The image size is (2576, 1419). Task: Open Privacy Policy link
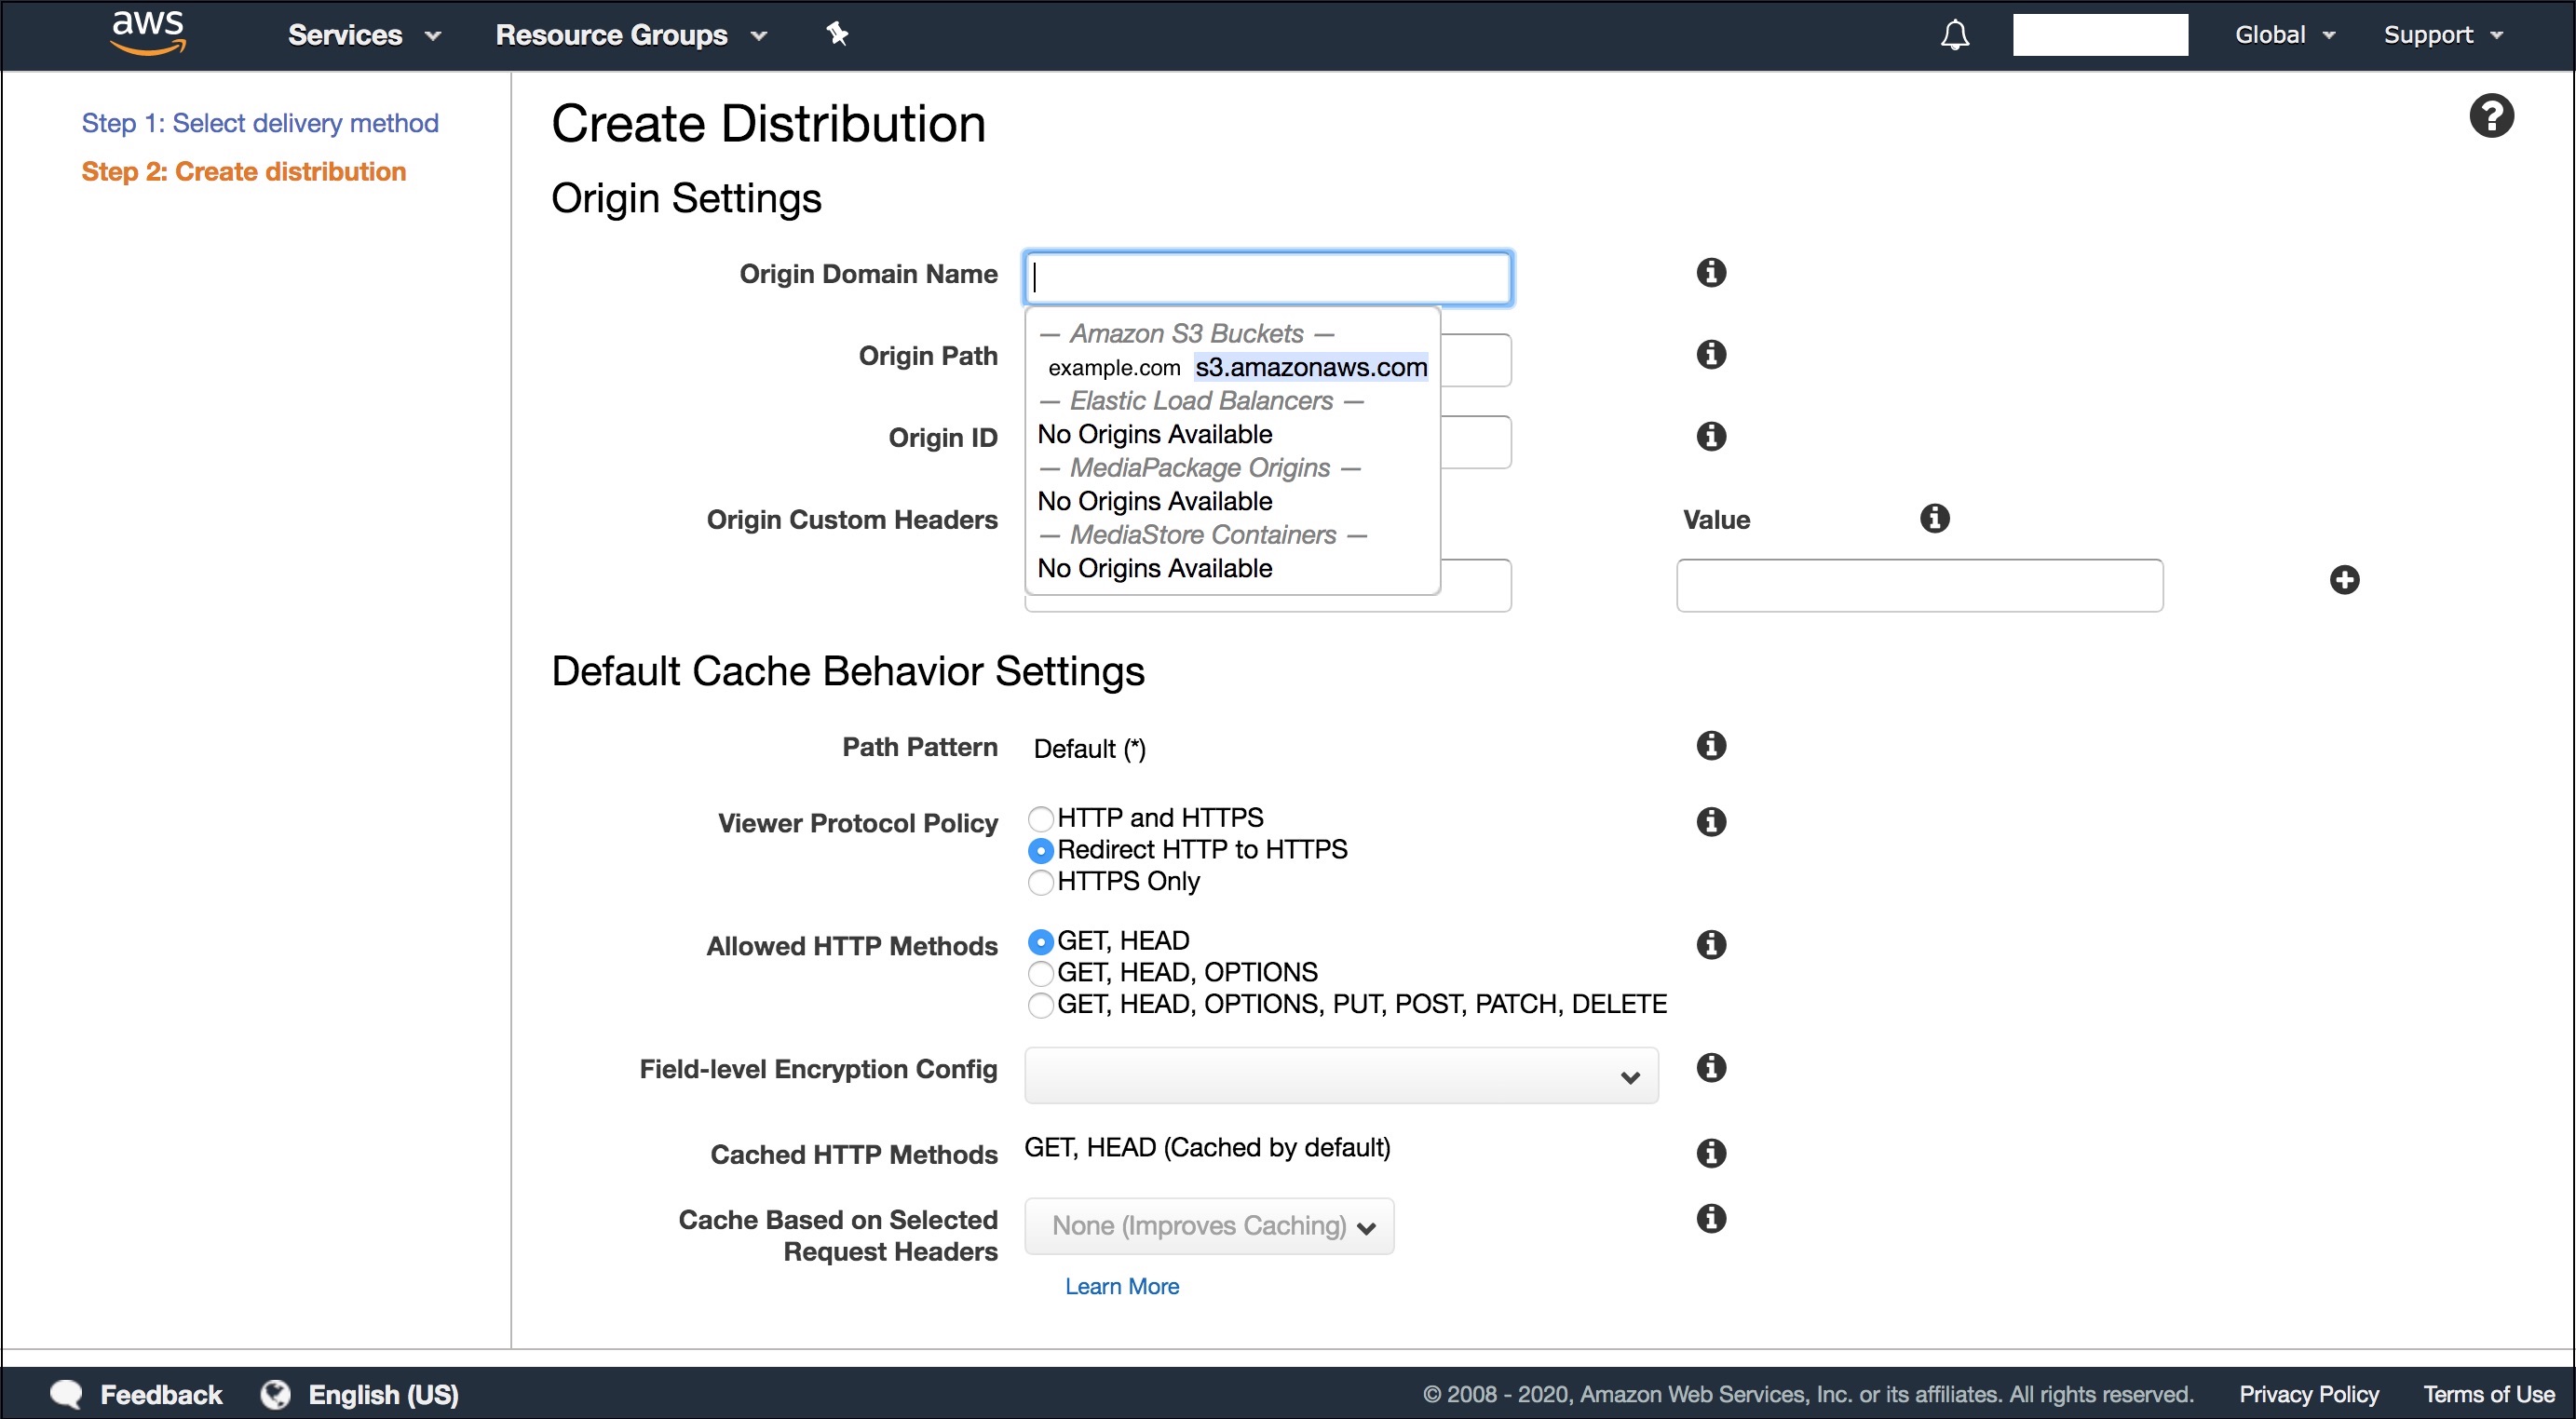click(2308, 1394)
